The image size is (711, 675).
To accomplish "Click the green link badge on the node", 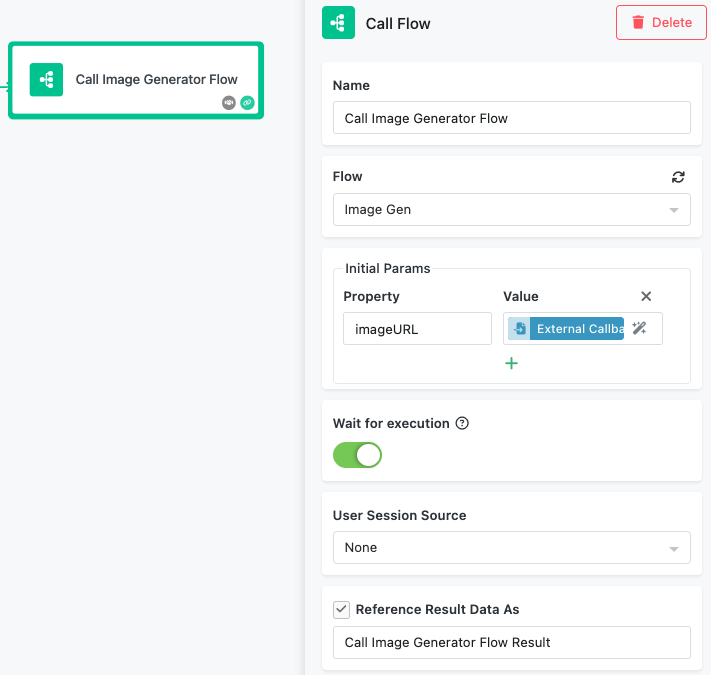I will pyautogui.click(x=247, y=102).
